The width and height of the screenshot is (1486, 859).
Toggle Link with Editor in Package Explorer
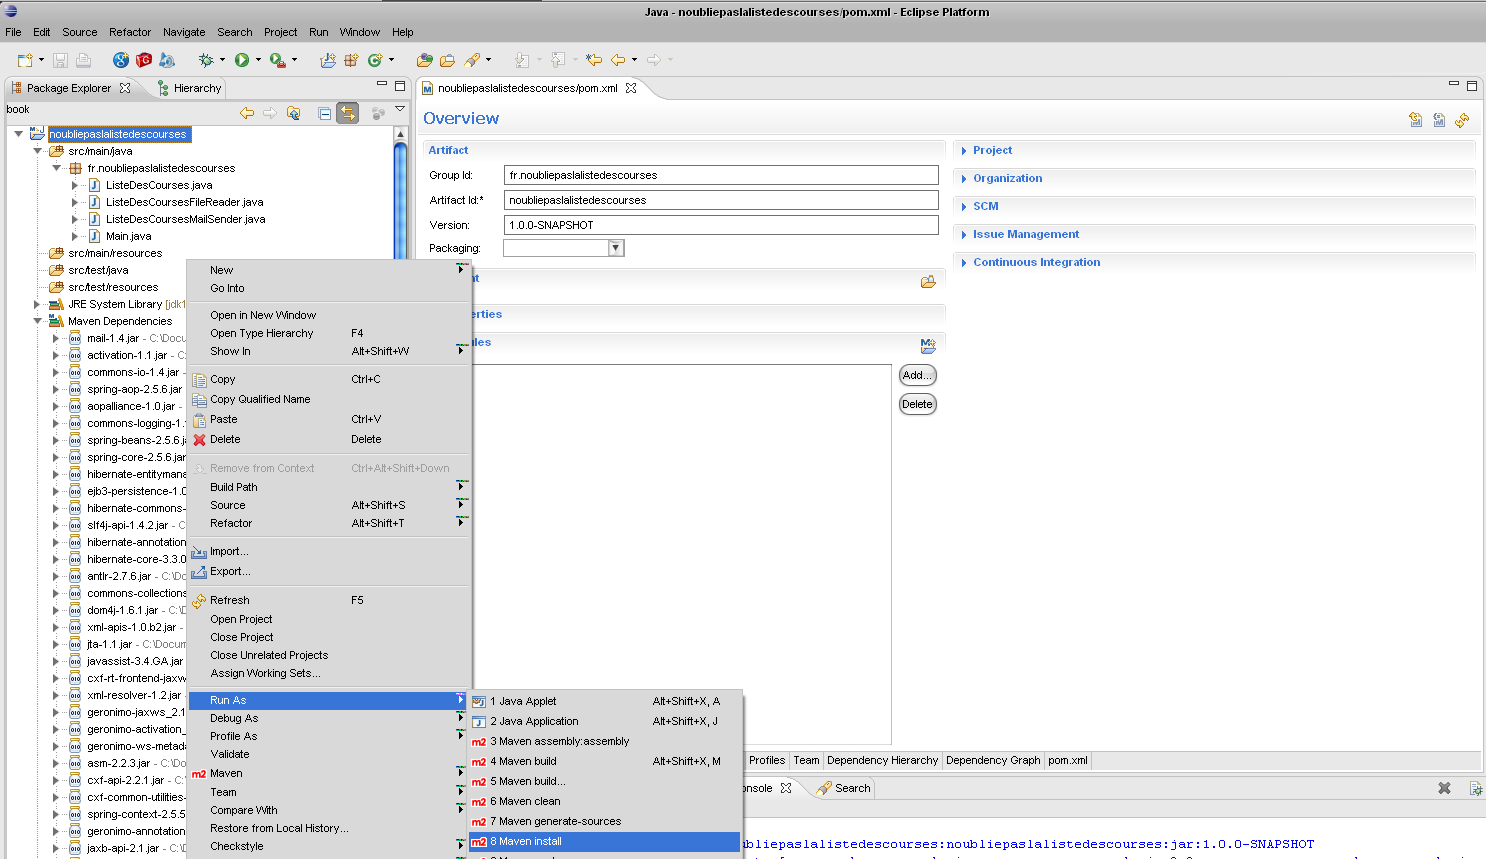(347, 113)
